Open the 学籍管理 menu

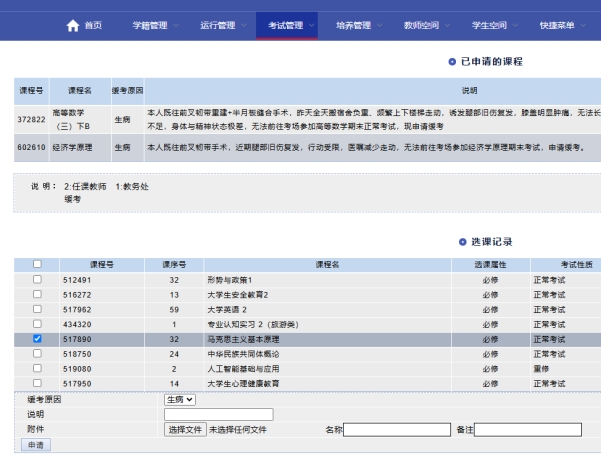(x=150, y=26)
